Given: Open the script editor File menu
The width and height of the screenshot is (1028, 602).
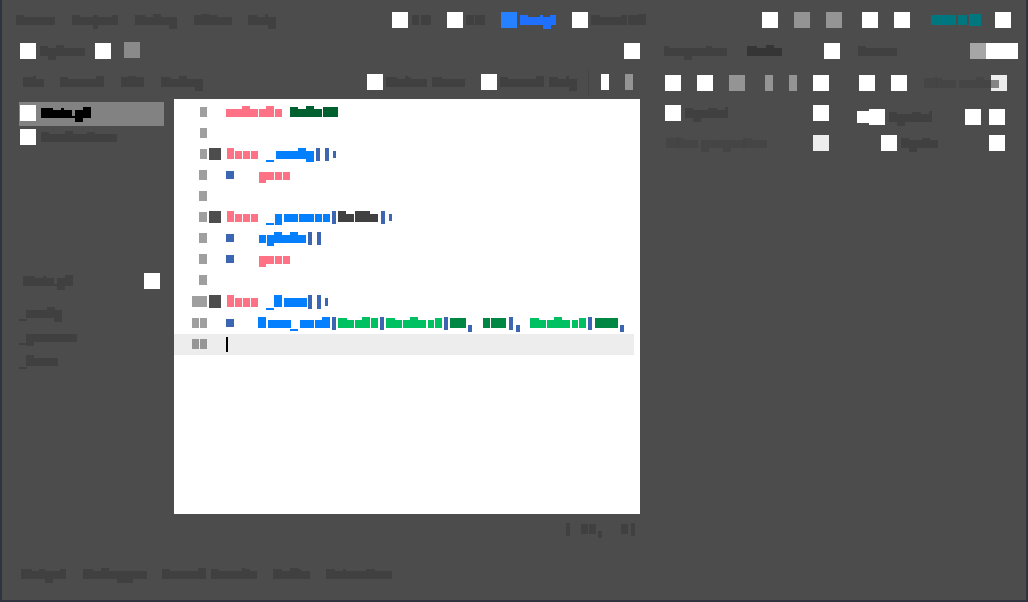Looking at the screenshot, I should point(33,82).
